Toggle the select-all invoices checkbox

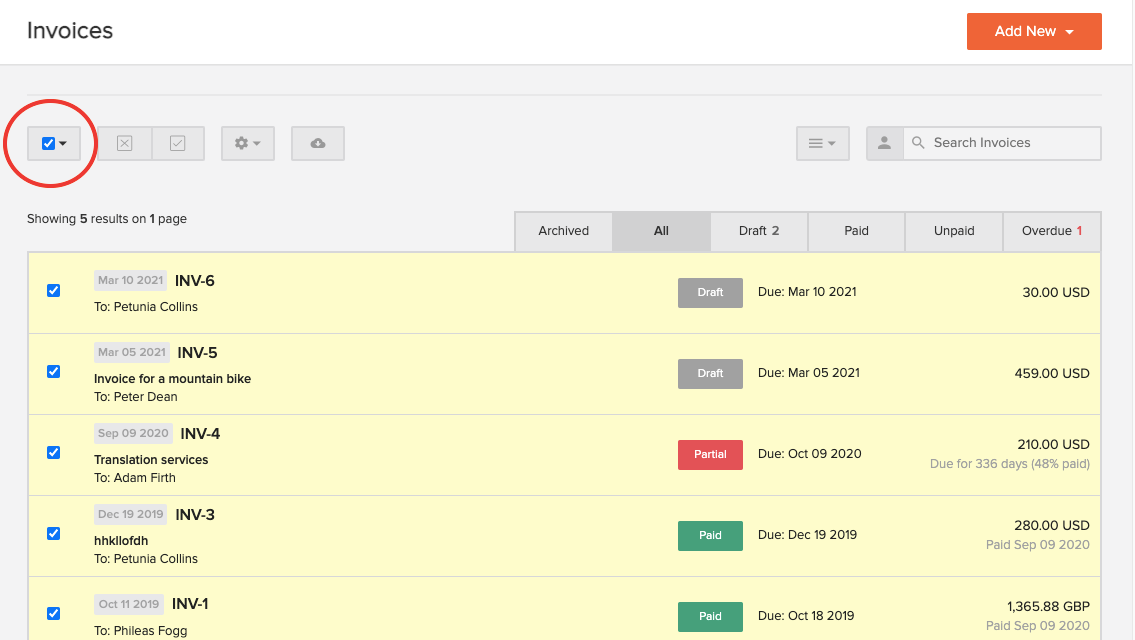(48, 143)
